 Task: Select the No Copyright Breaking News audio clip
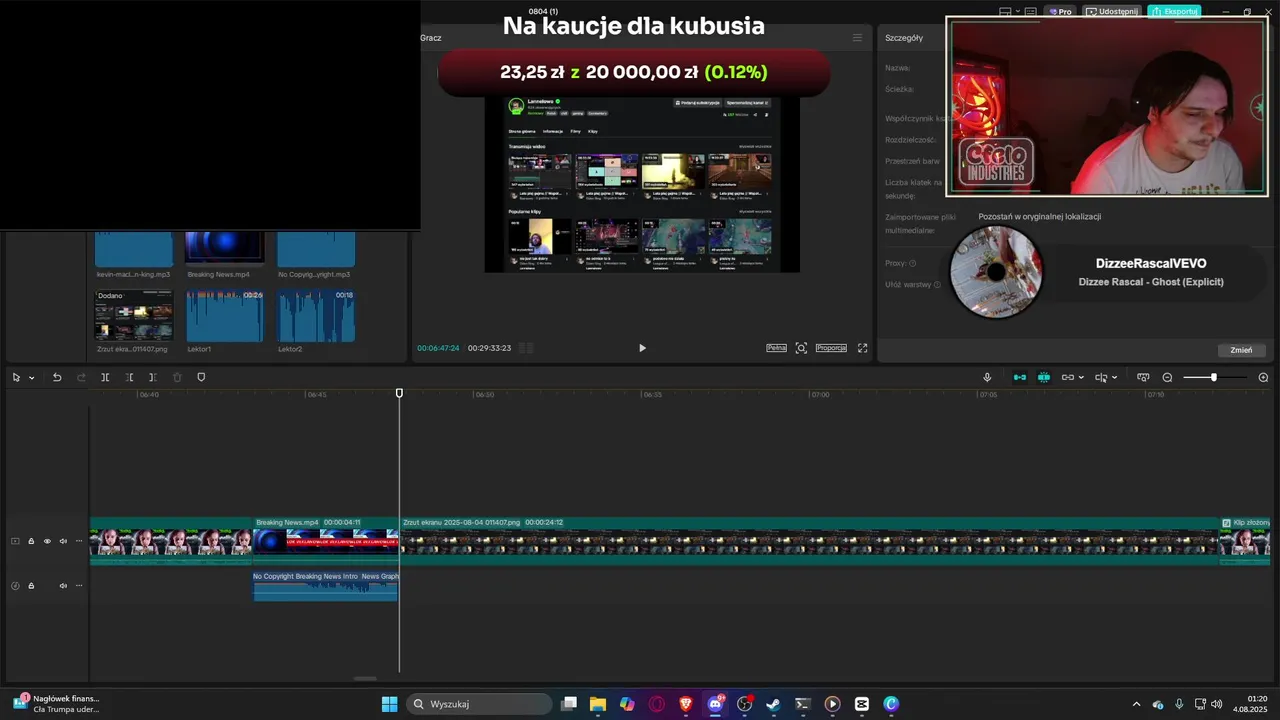326,585
